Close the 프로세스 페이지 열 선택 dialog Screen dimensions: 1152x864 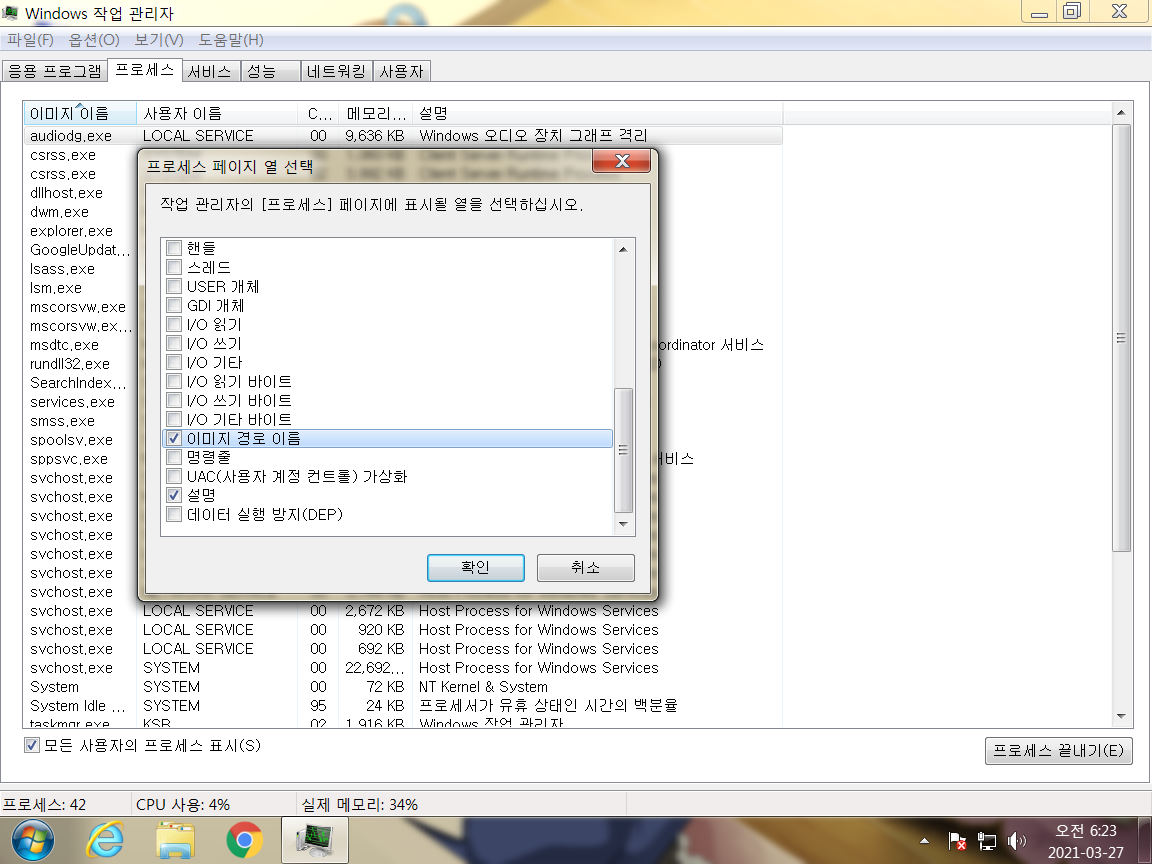coord(622,161)
